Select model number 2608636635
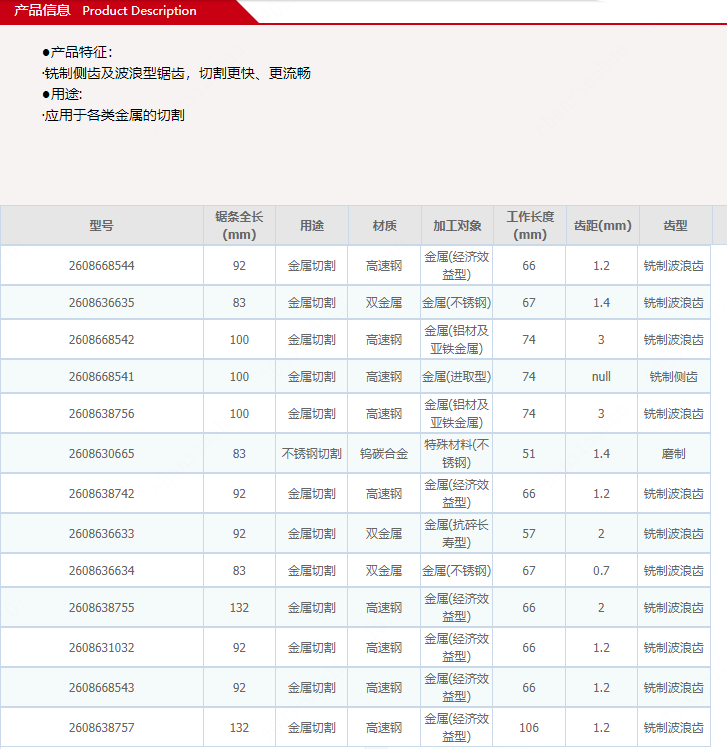 click(101, 303)
